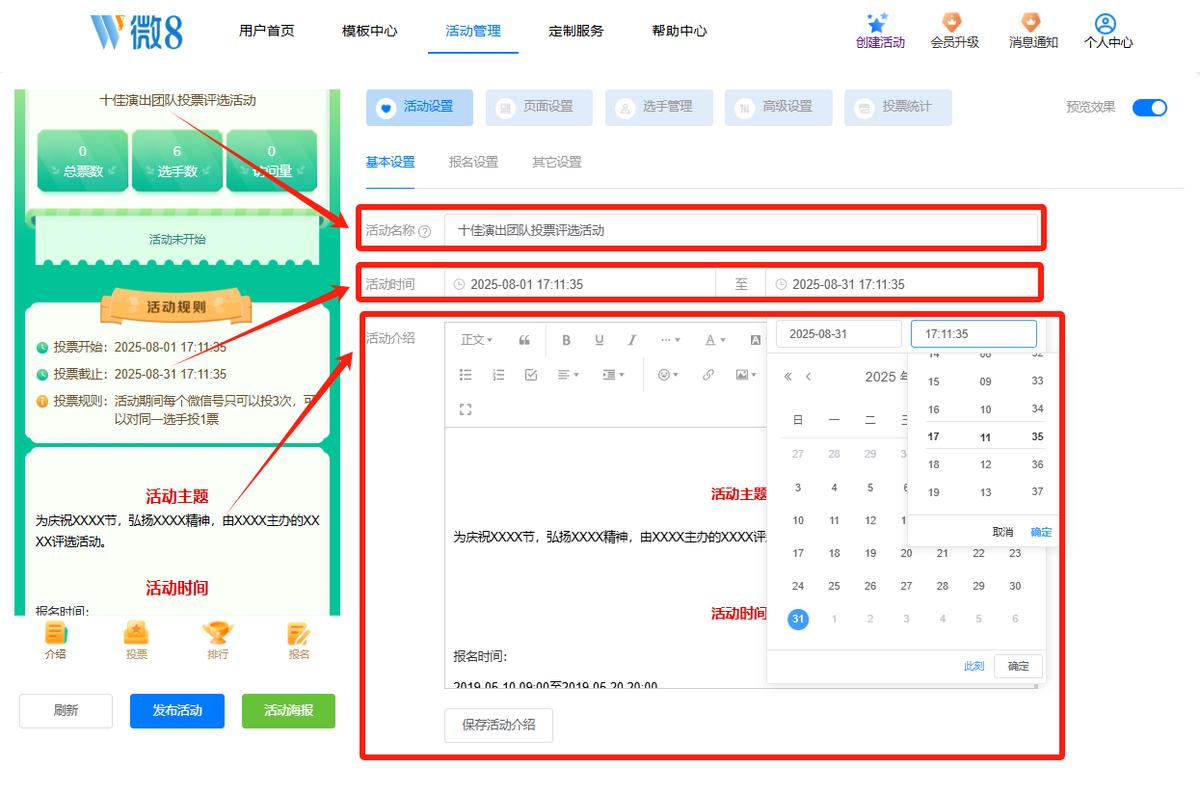Insert an unordered bullet list
Screen dimensions: 1200x788
point(465,375)
